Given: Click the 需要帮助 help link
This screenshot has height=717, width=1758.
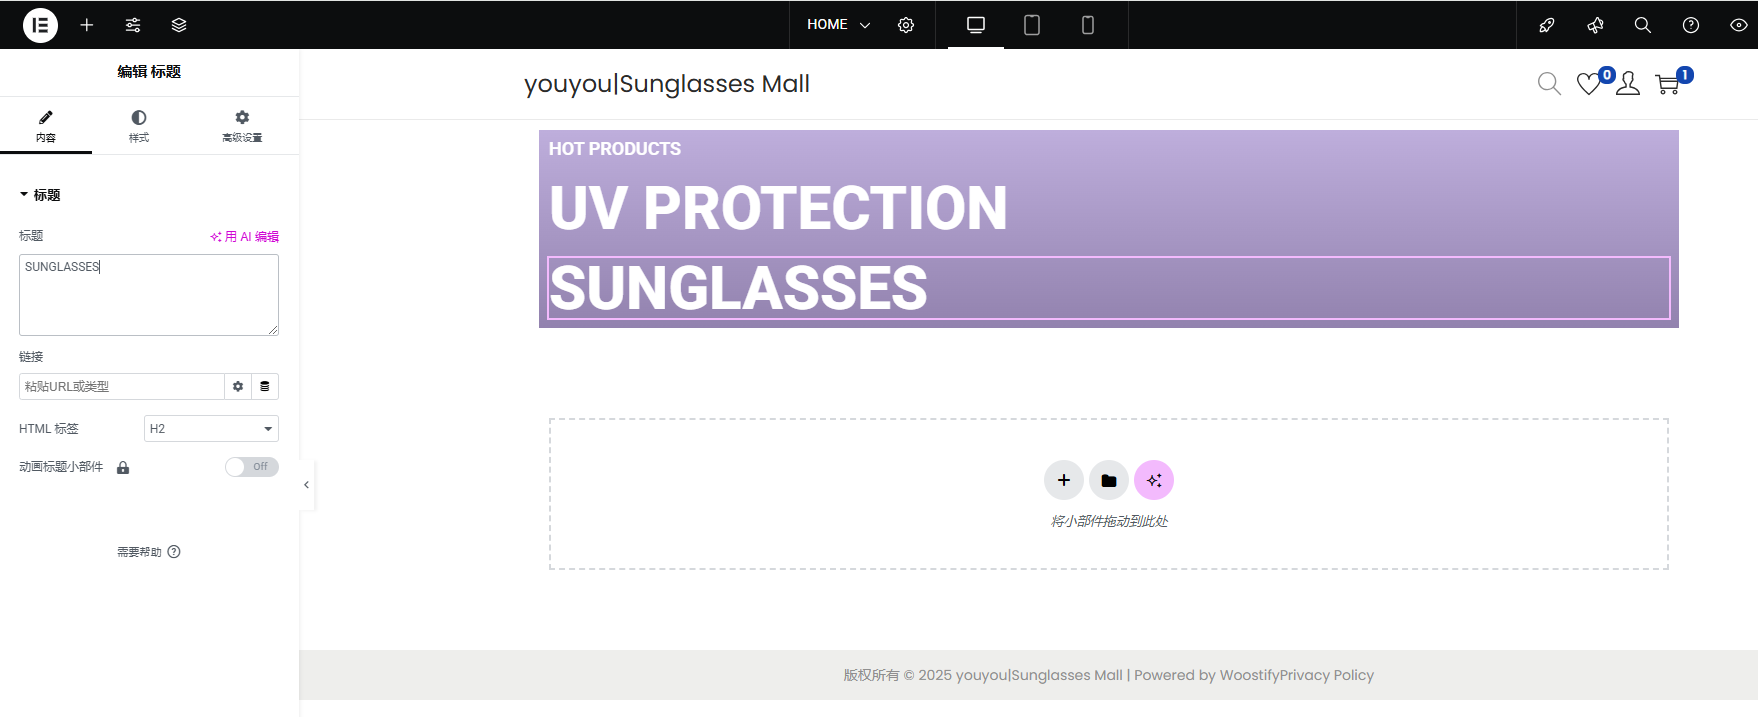Looking at the screenshot, I should [x=148, y=552].
